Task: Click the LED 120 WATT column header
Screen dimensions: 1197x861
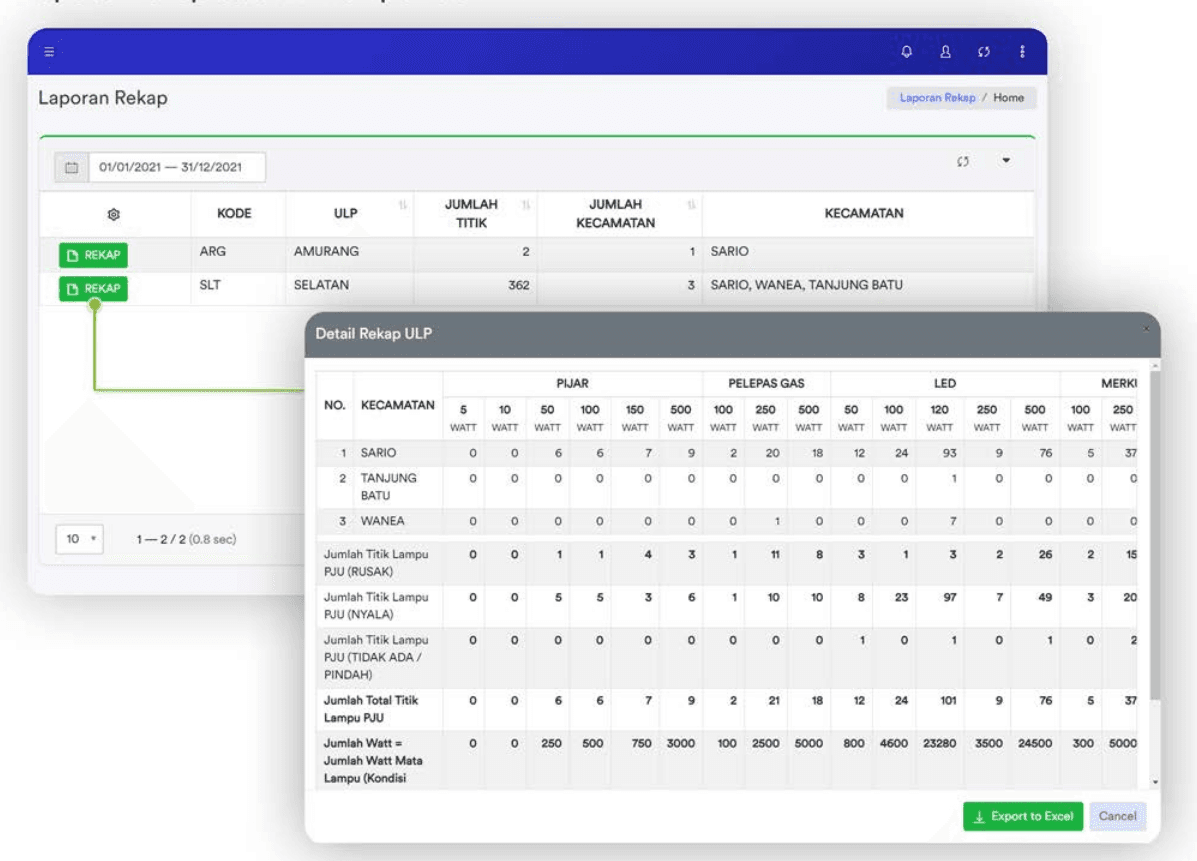Action: [x=940, y=418]
